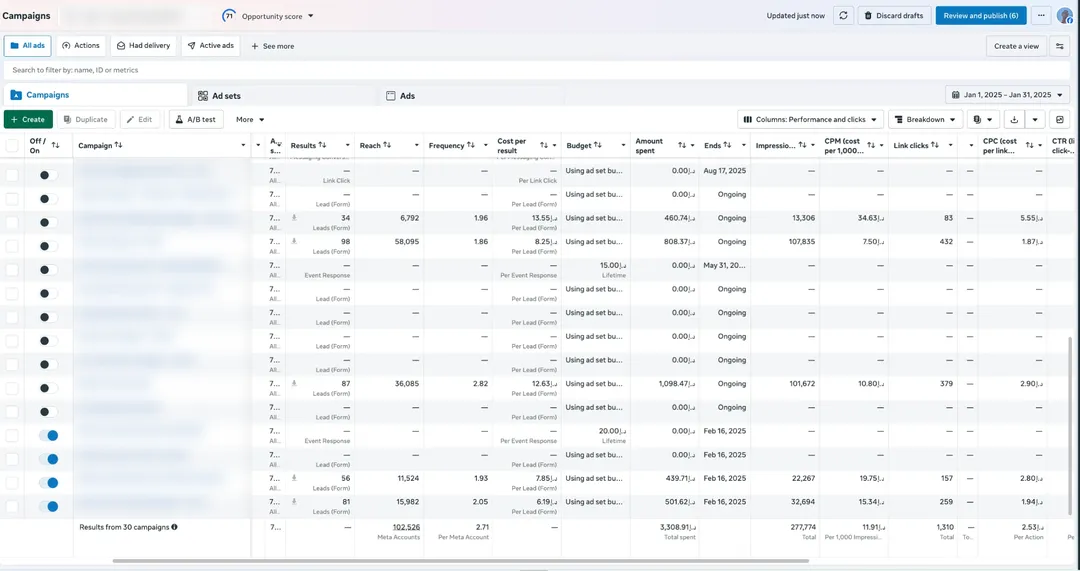Open the Results column header menu arrow

tap(347, 145)
